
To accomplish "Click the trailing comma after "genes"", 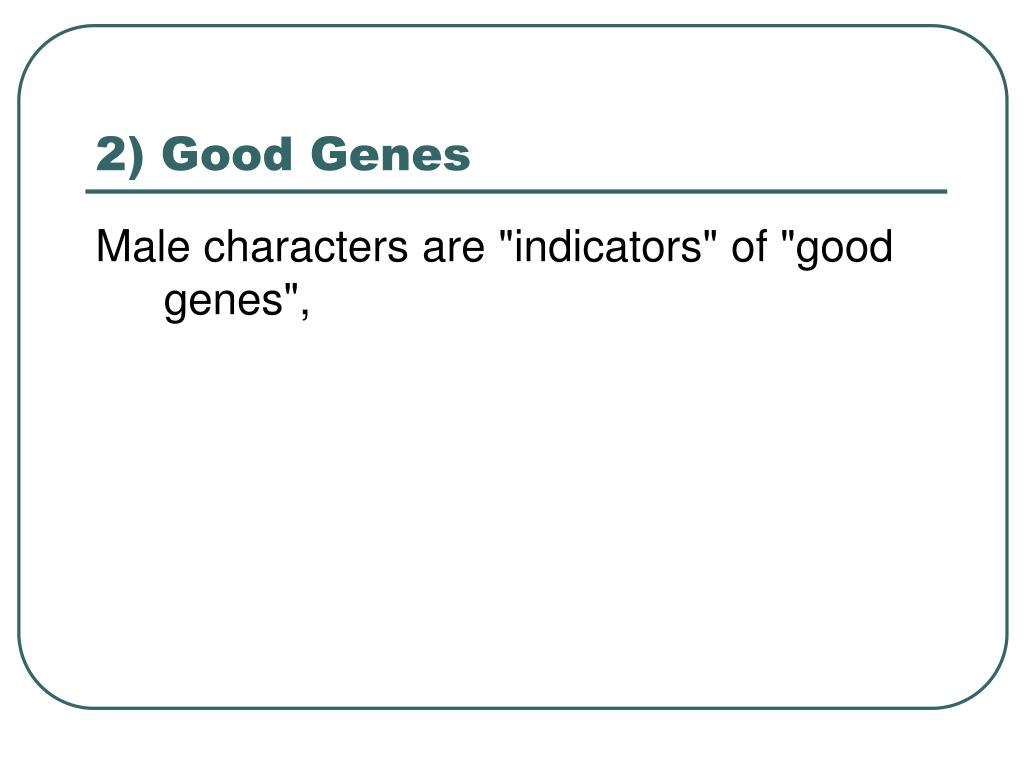I will pyautogui.click(x=304, y=313).
